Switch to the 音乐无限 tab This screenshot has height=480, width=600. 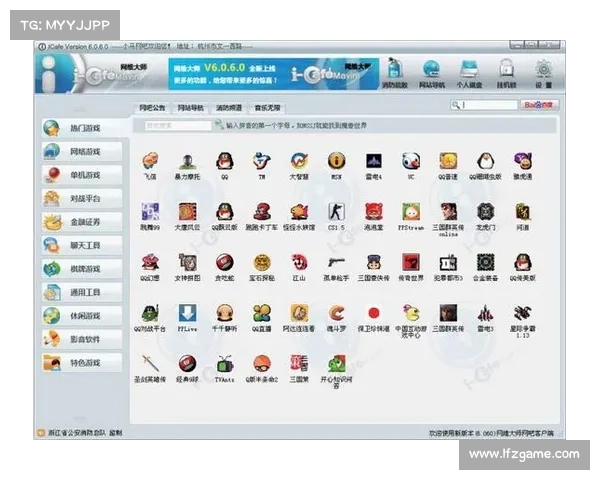tap(267, 108)
